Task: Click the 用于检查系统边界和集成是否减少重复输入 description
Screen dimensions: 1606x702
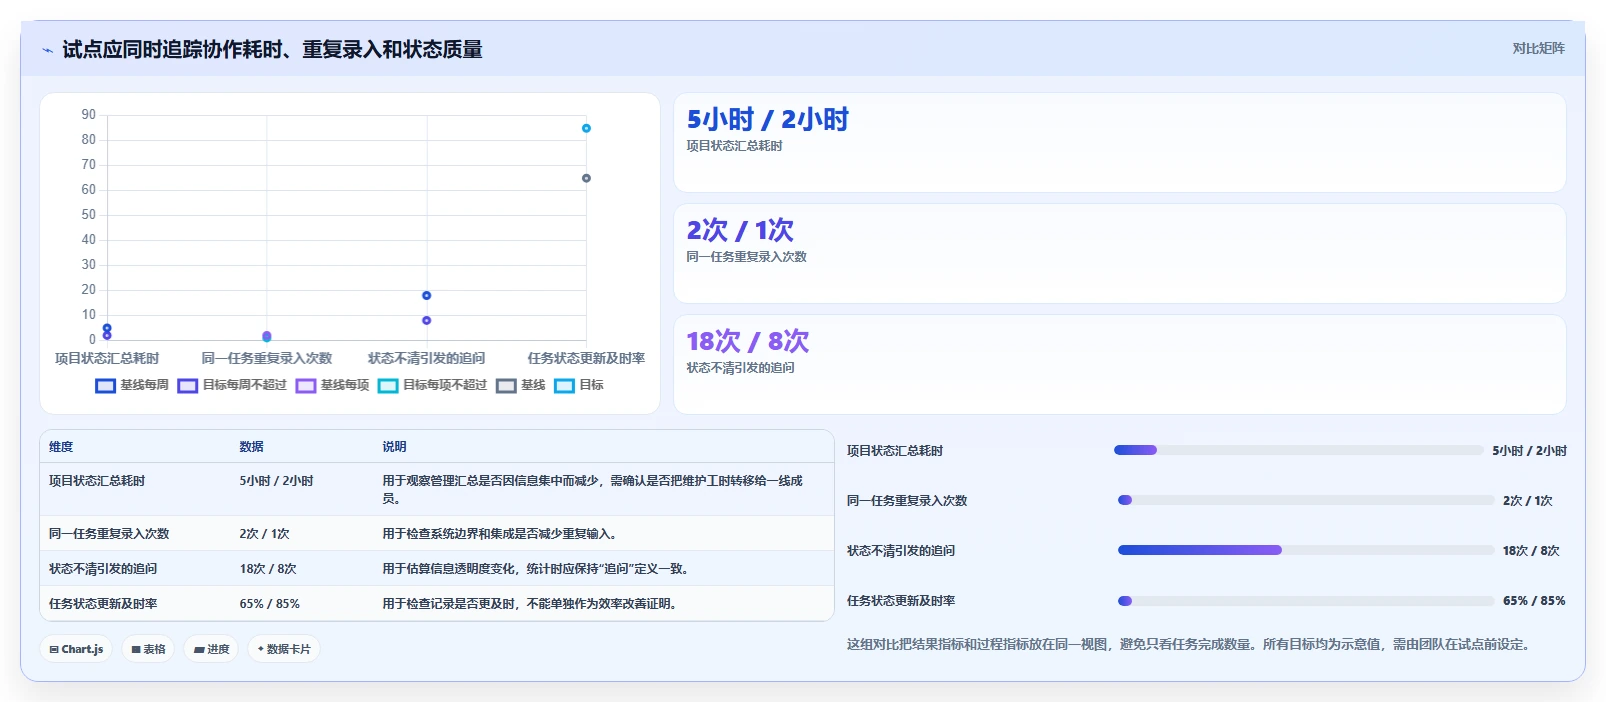Action: (x=499, y=534)
